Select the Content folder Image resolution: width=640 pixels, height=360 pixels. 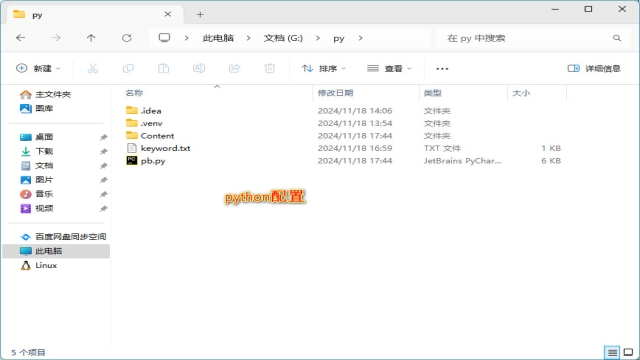157,136
